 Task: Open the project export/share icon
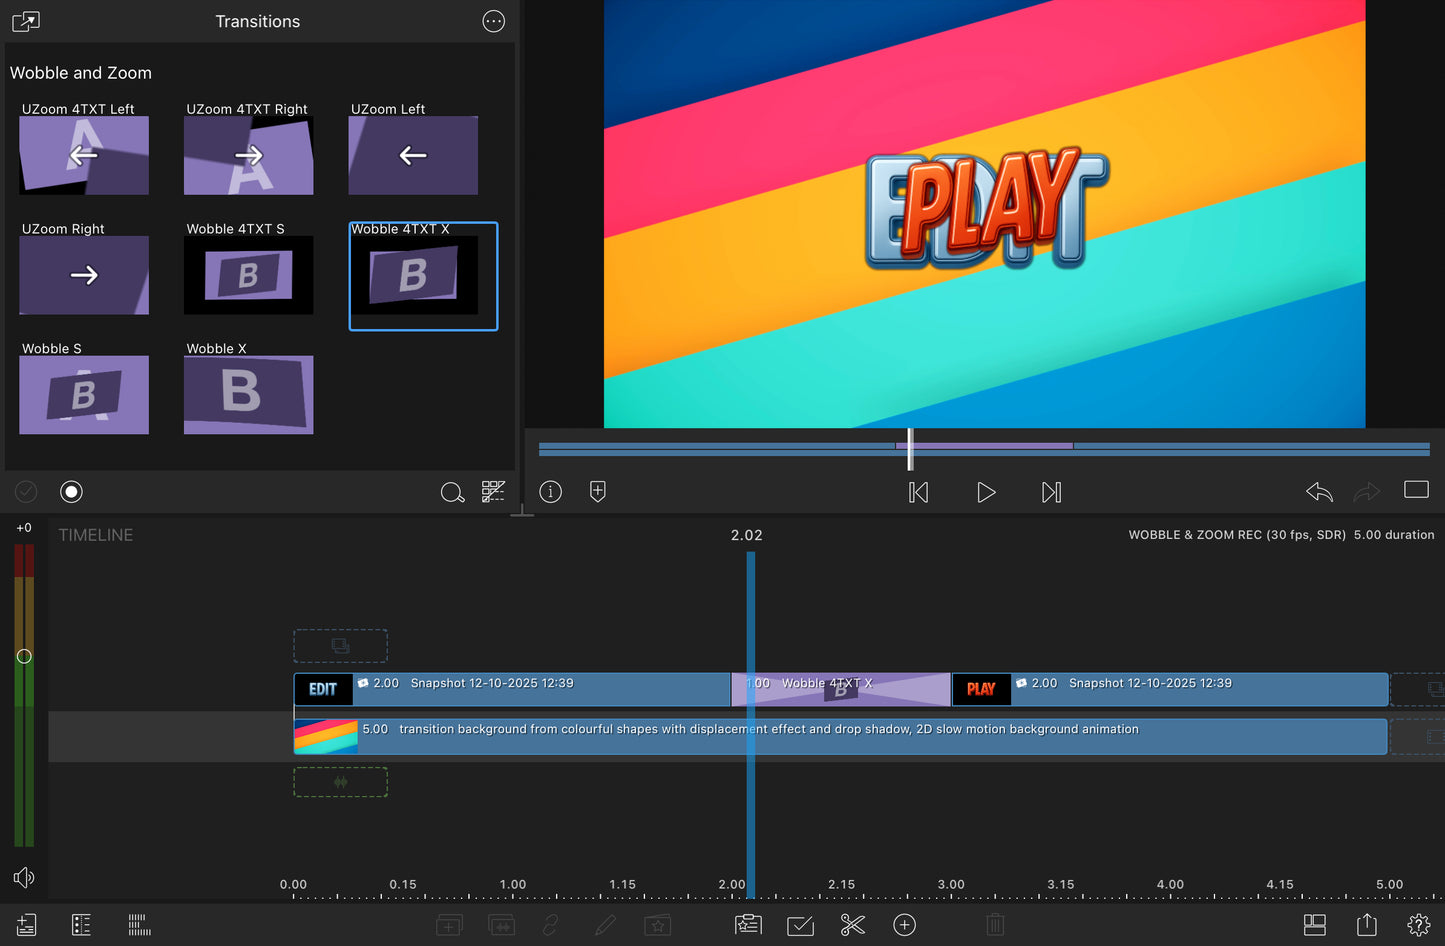point(1367,925)
